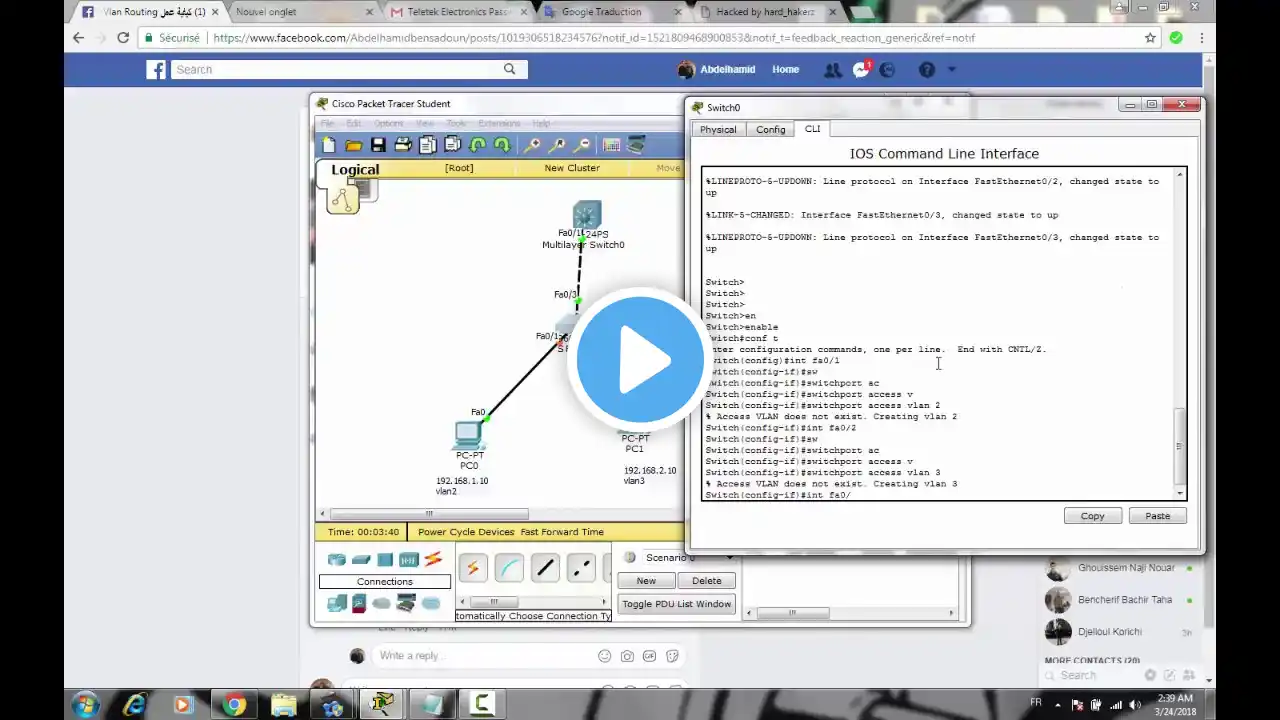Click the Facebook search field
Screen dimensions: 1280x720
pos(349,69)
